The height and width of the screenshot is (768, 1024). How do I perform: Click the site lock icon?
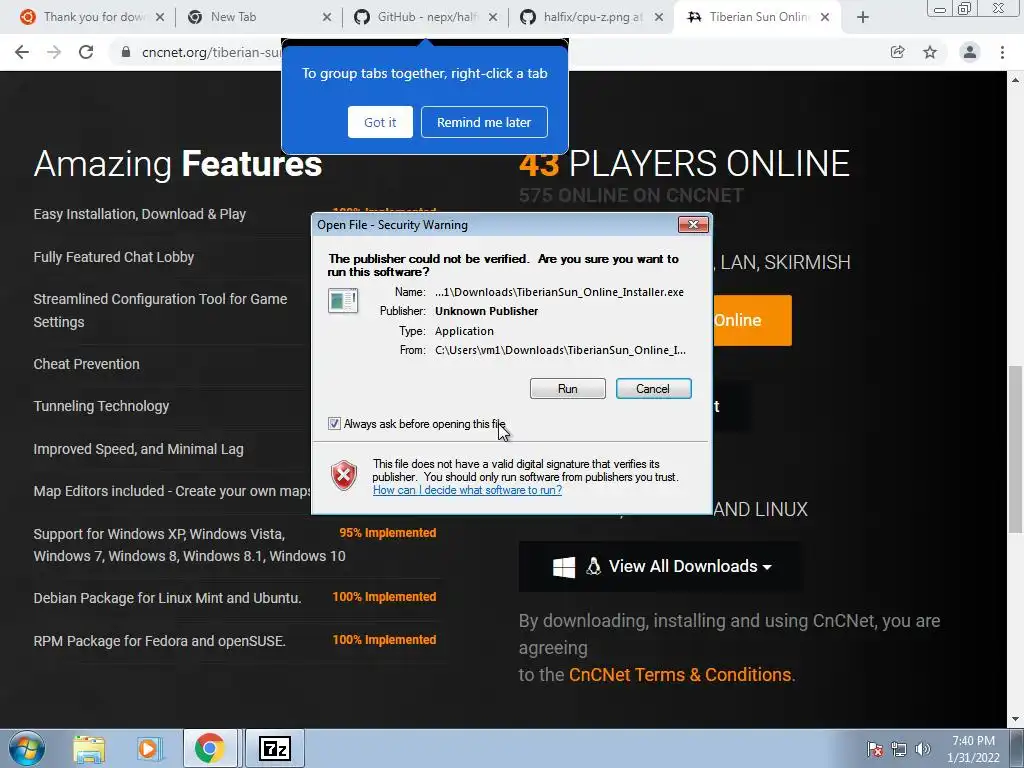tap(126, 52)
